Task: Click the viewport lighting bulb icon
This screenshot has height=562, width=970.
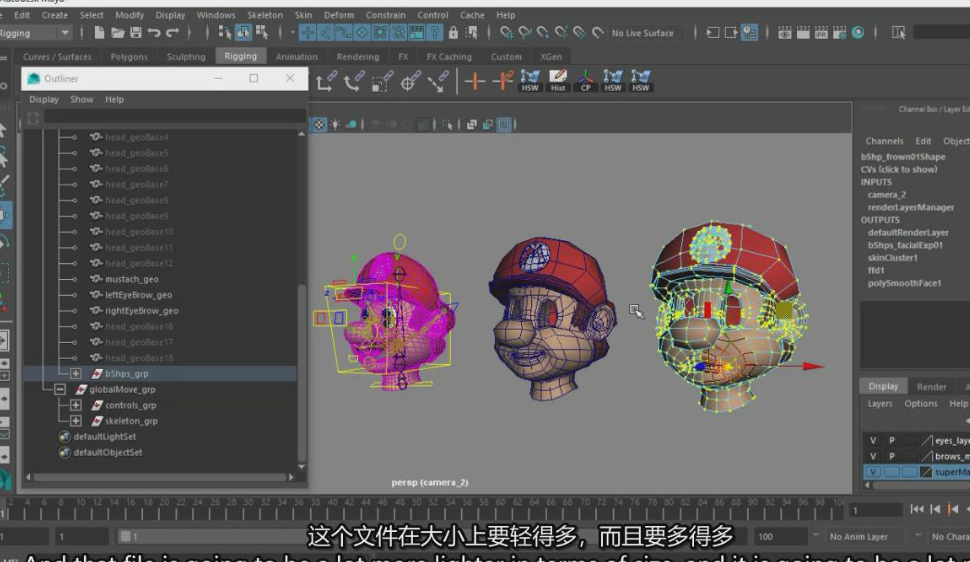Action: pos(335,124)
